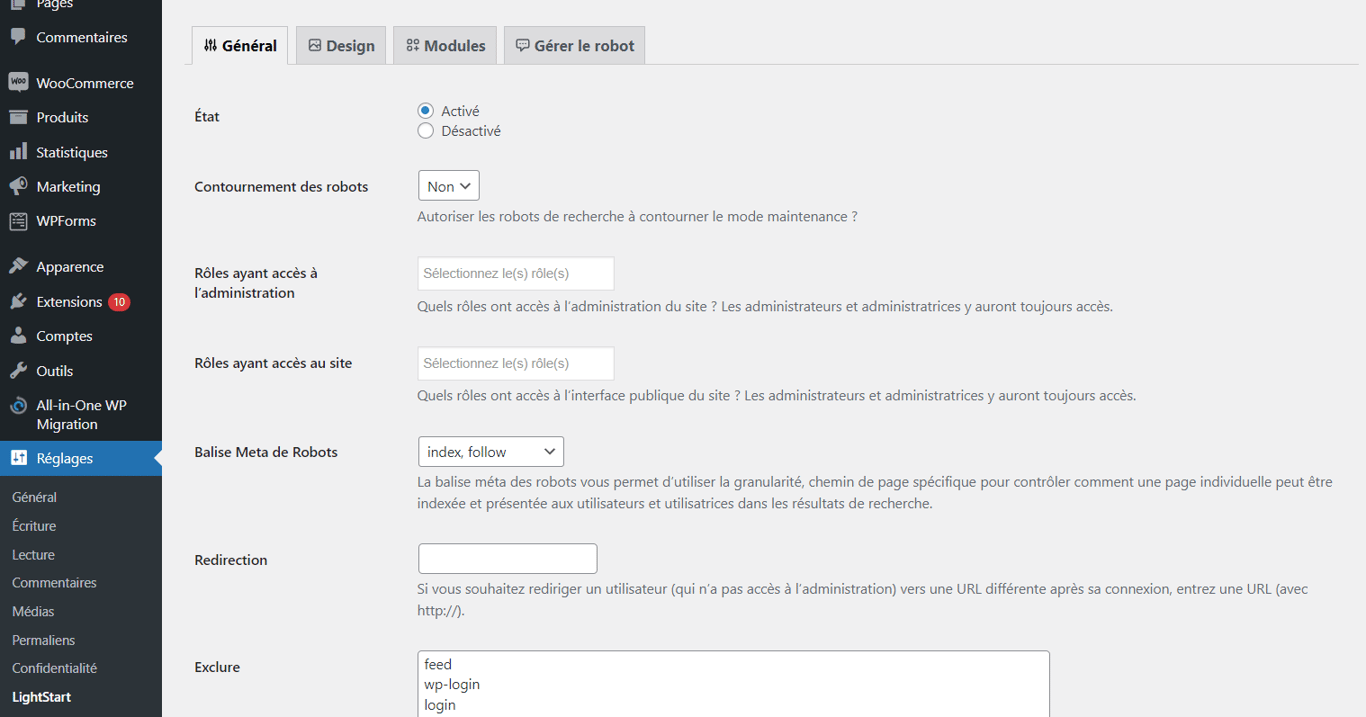Open the LightStart settings page
The height and width of the screenshot is (717, 1366).
tap(41, 696)
